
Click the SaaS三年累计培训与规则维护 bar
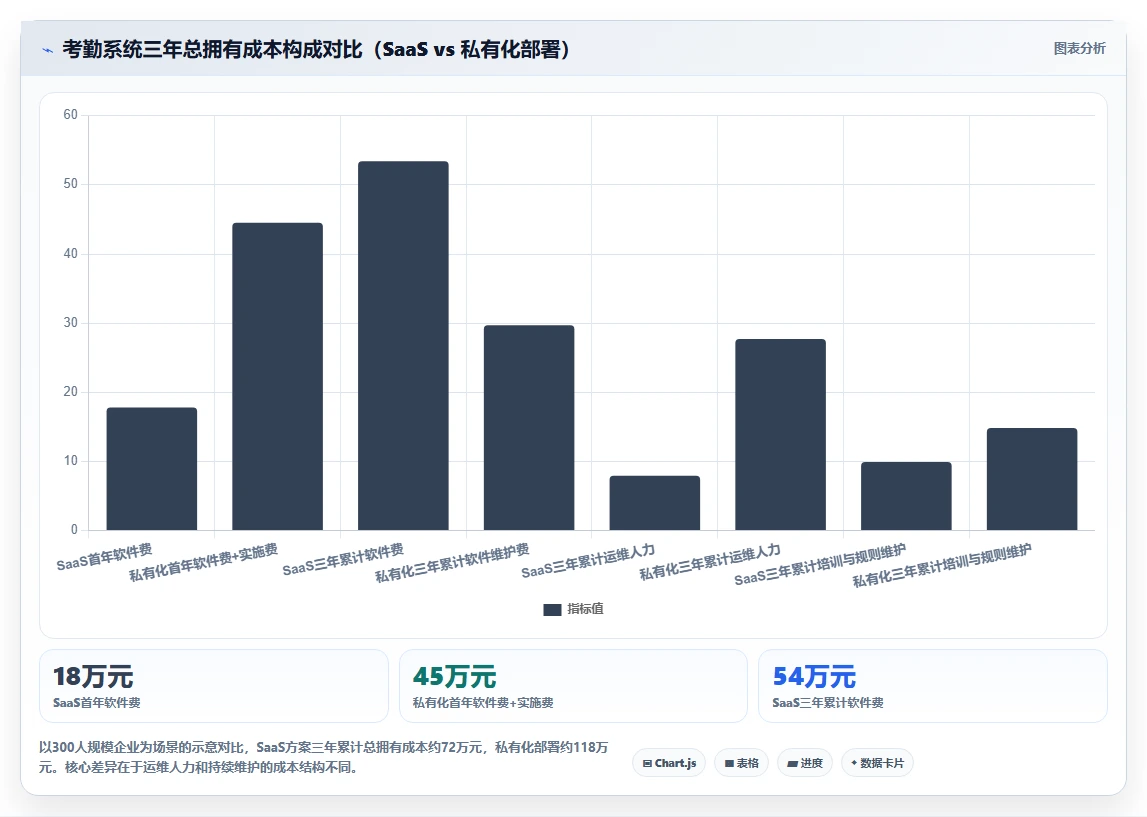click(x=906, y=496)
